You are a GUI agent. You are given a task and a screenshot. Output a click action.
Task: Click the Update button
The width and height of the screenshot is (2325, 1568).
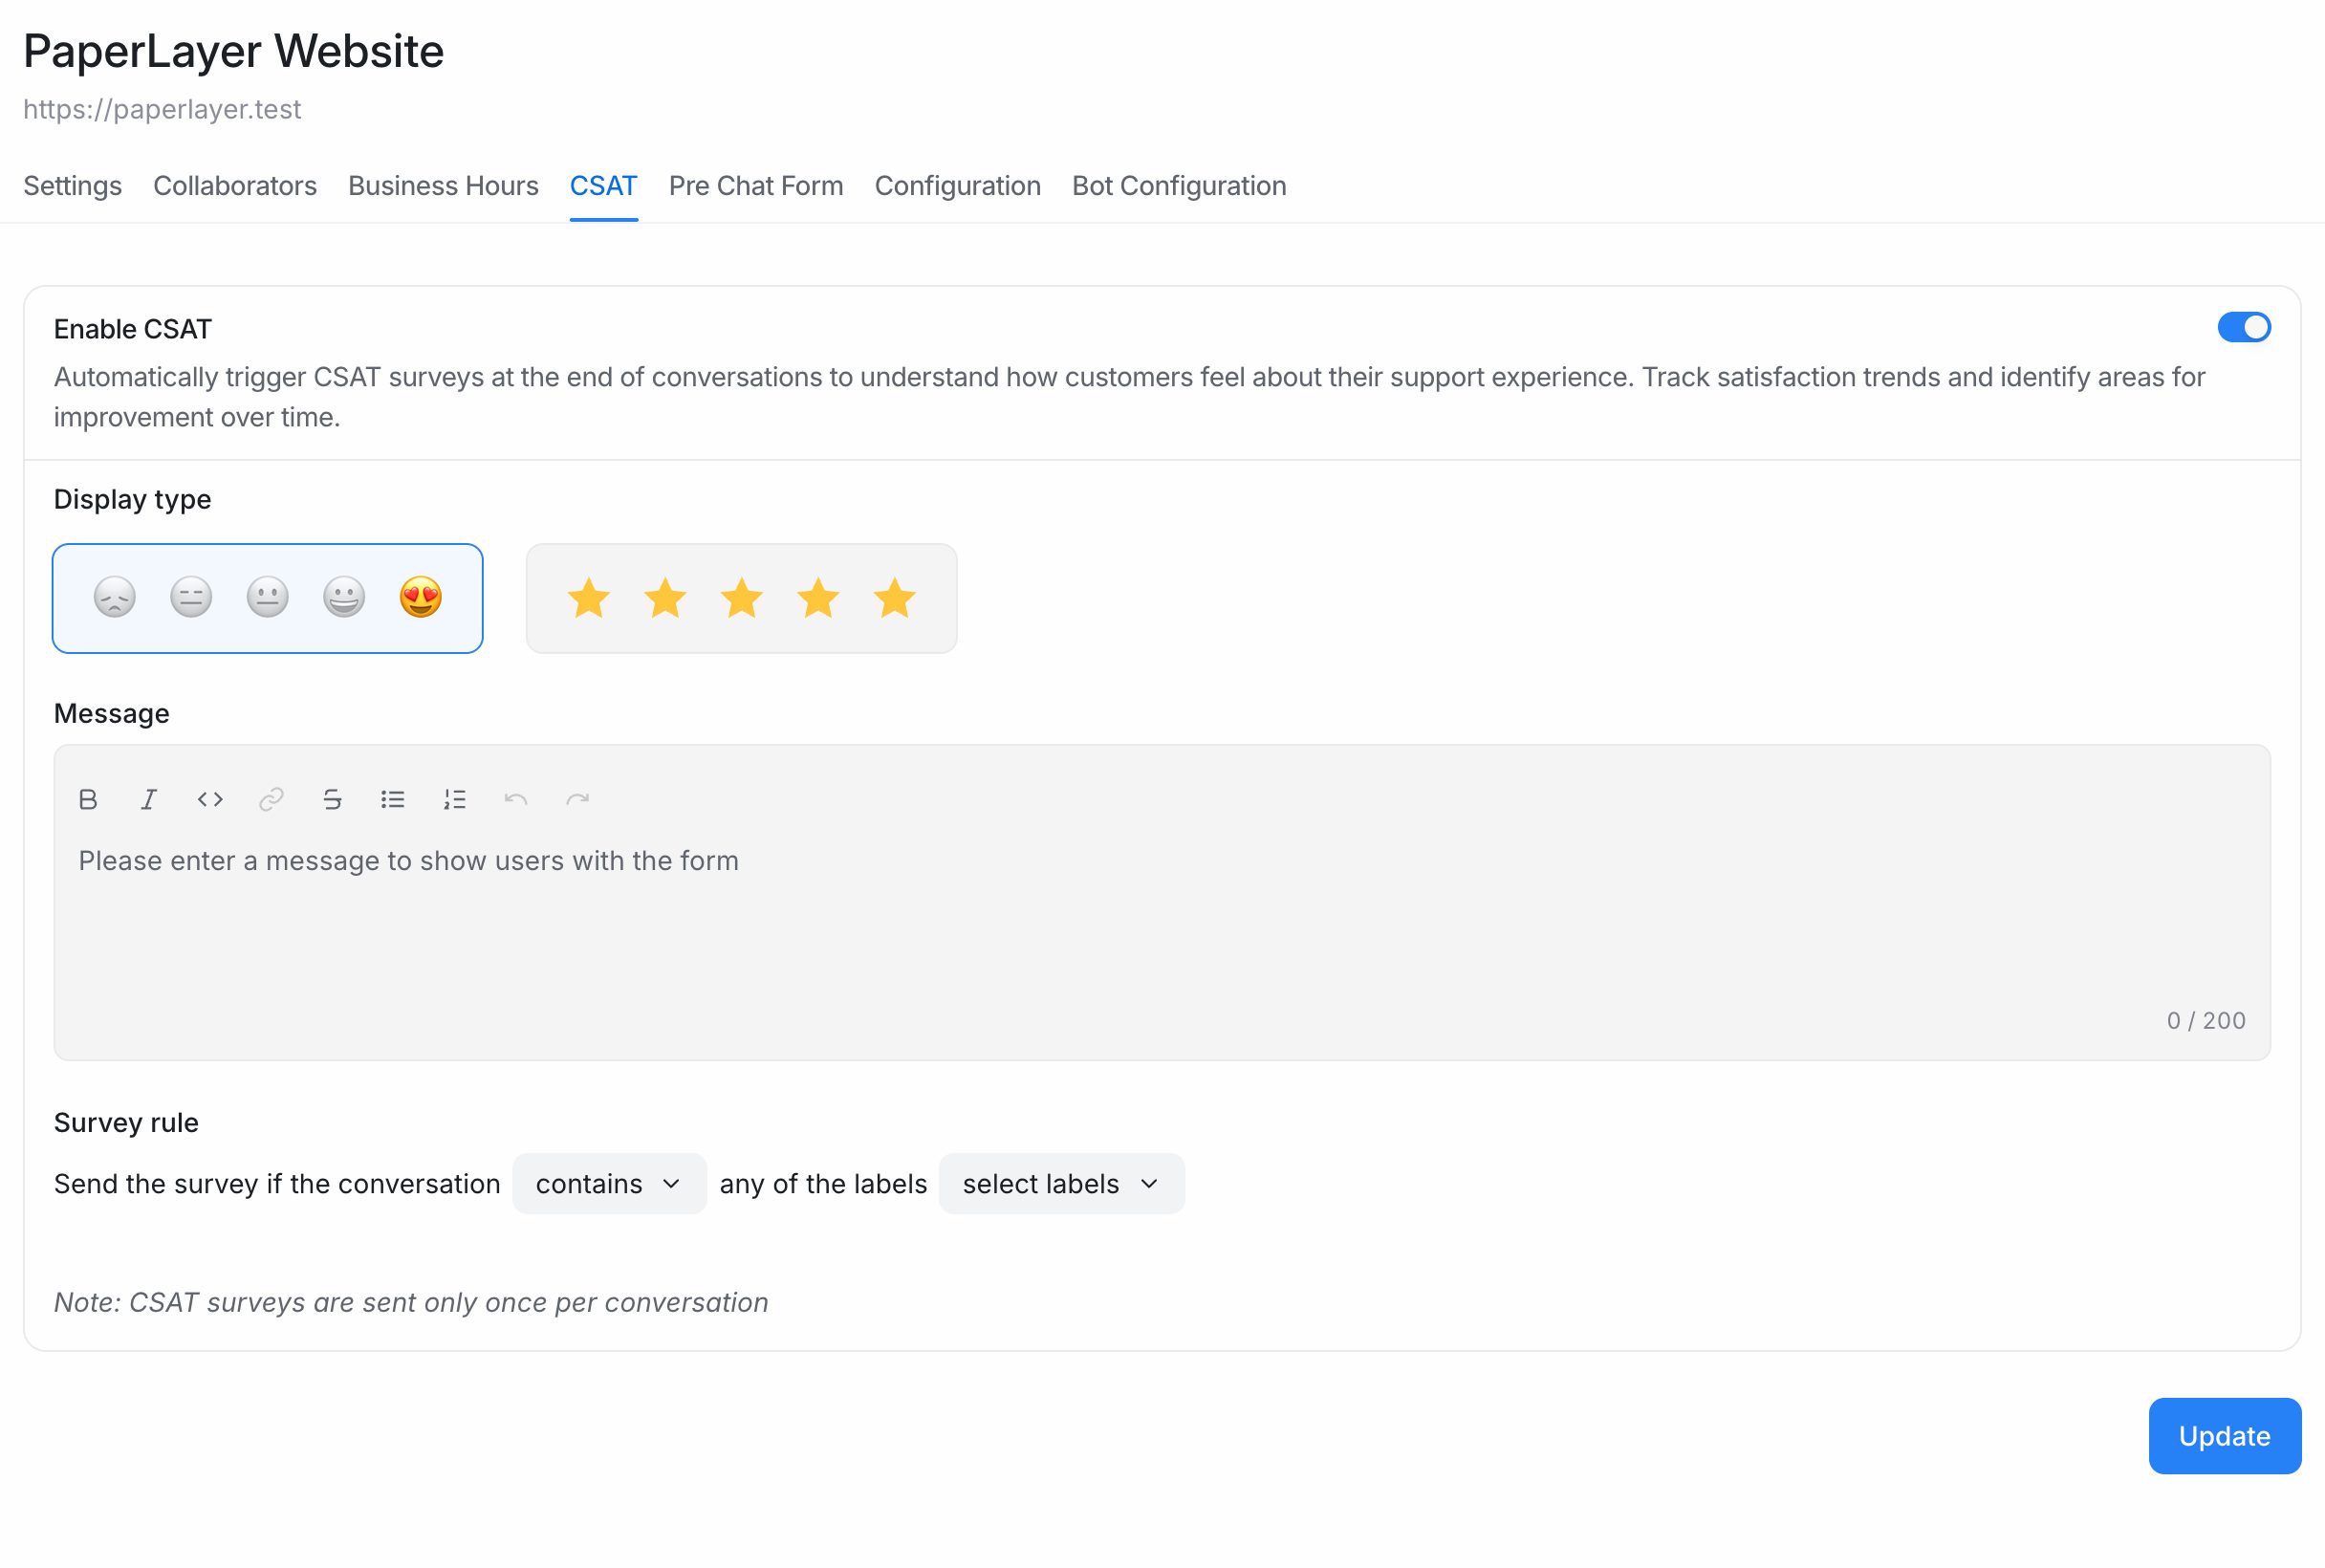tap(2225, 1436)
